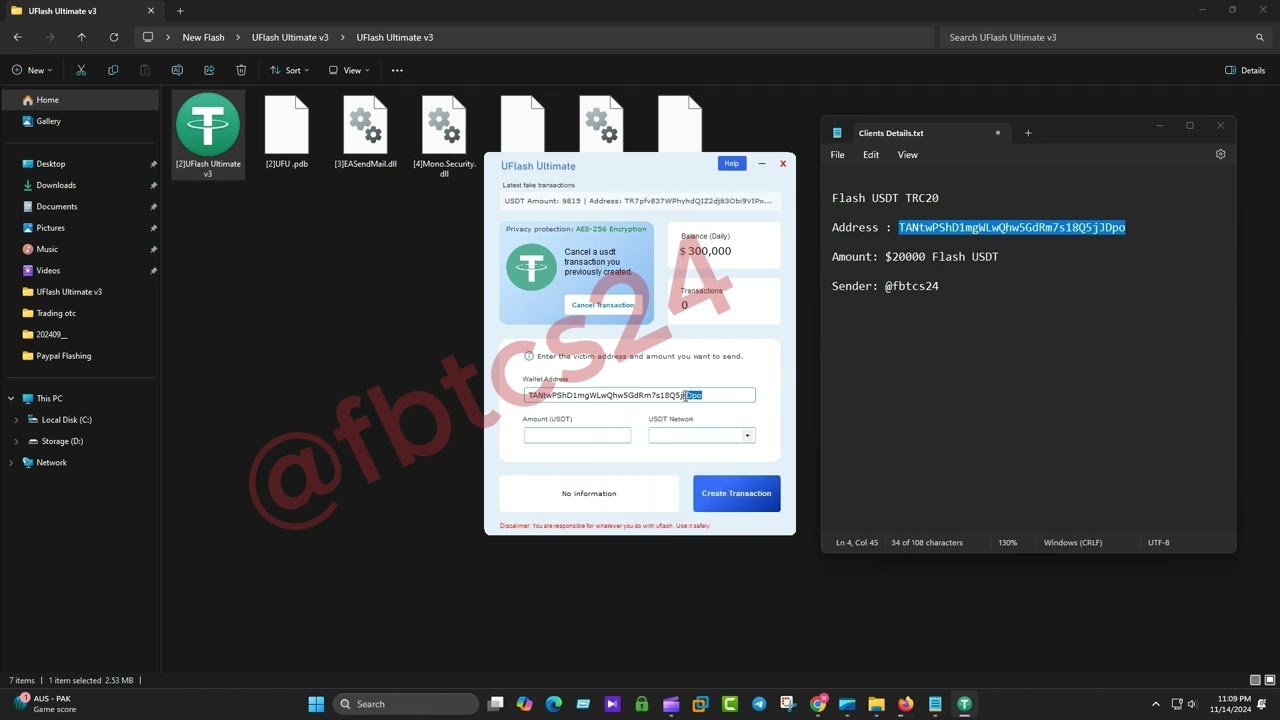Open Google Chrome from taskbar
1280x720 pixels.
point(818,704)
